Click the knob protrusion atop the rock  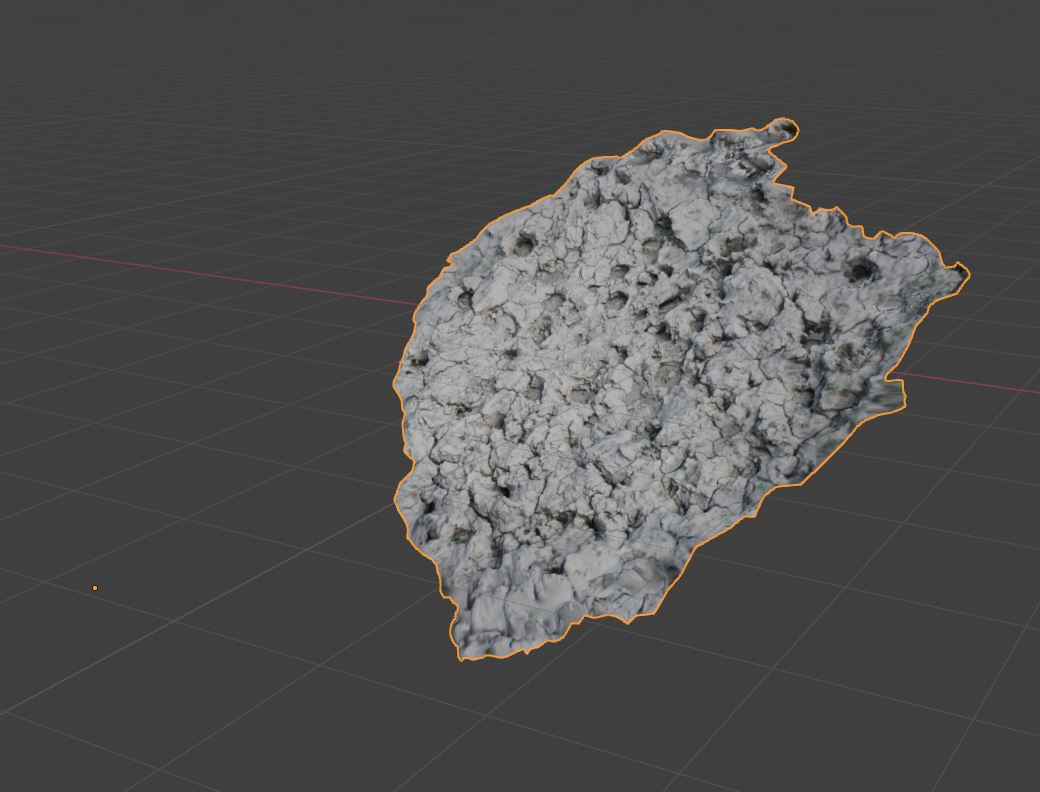pos(783,129)
